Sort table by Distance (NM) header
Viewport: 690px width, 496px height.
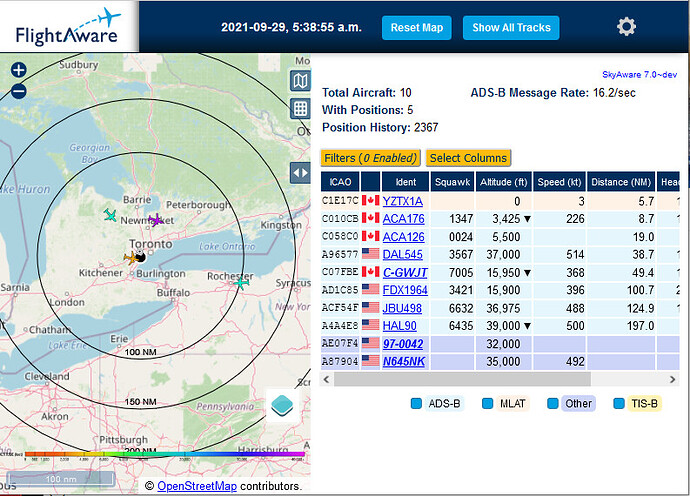621,182
